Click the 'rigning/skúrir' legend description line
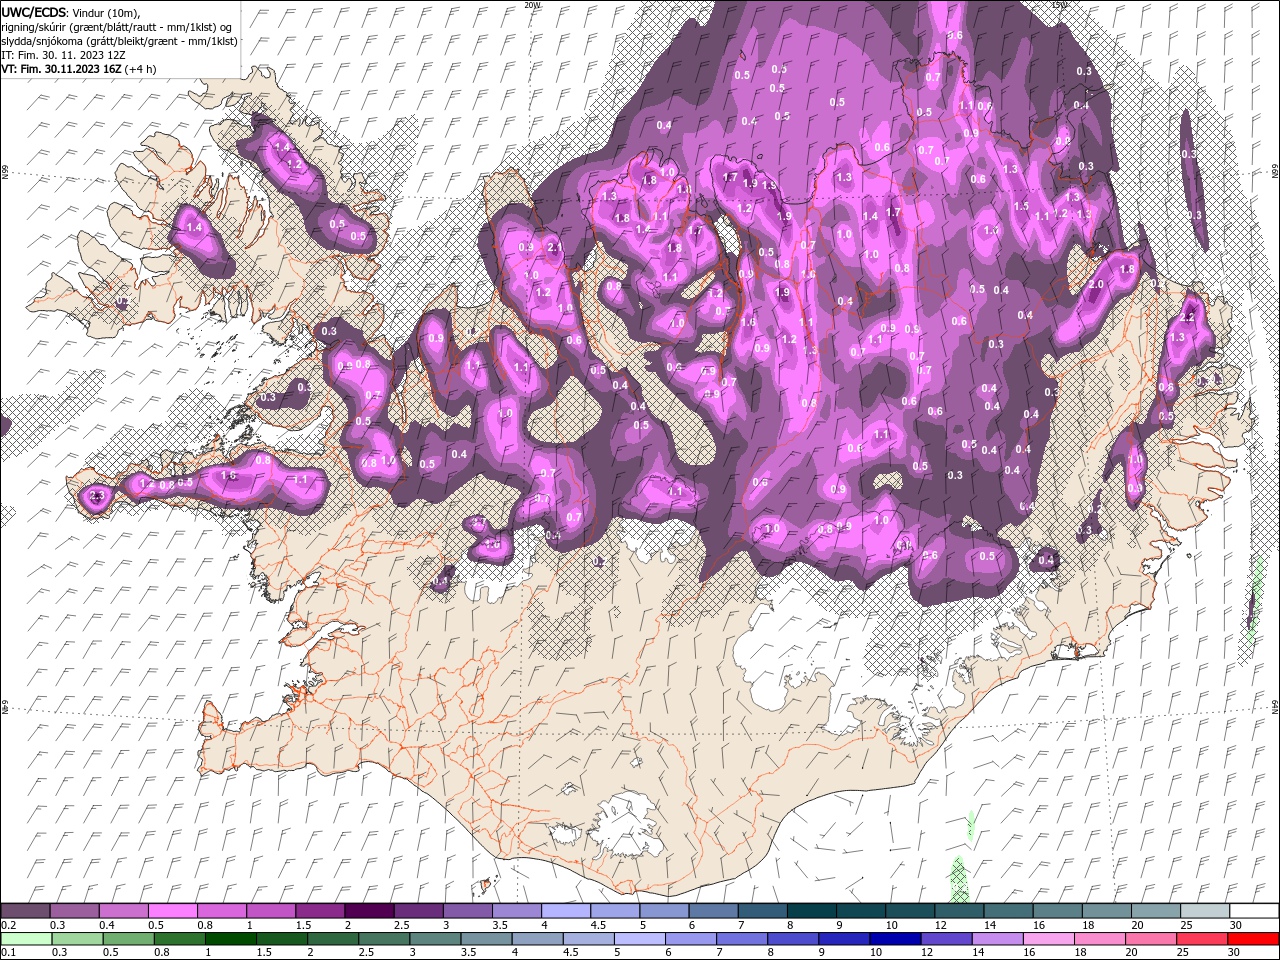 pyautogui.click(x=117, y=26)
